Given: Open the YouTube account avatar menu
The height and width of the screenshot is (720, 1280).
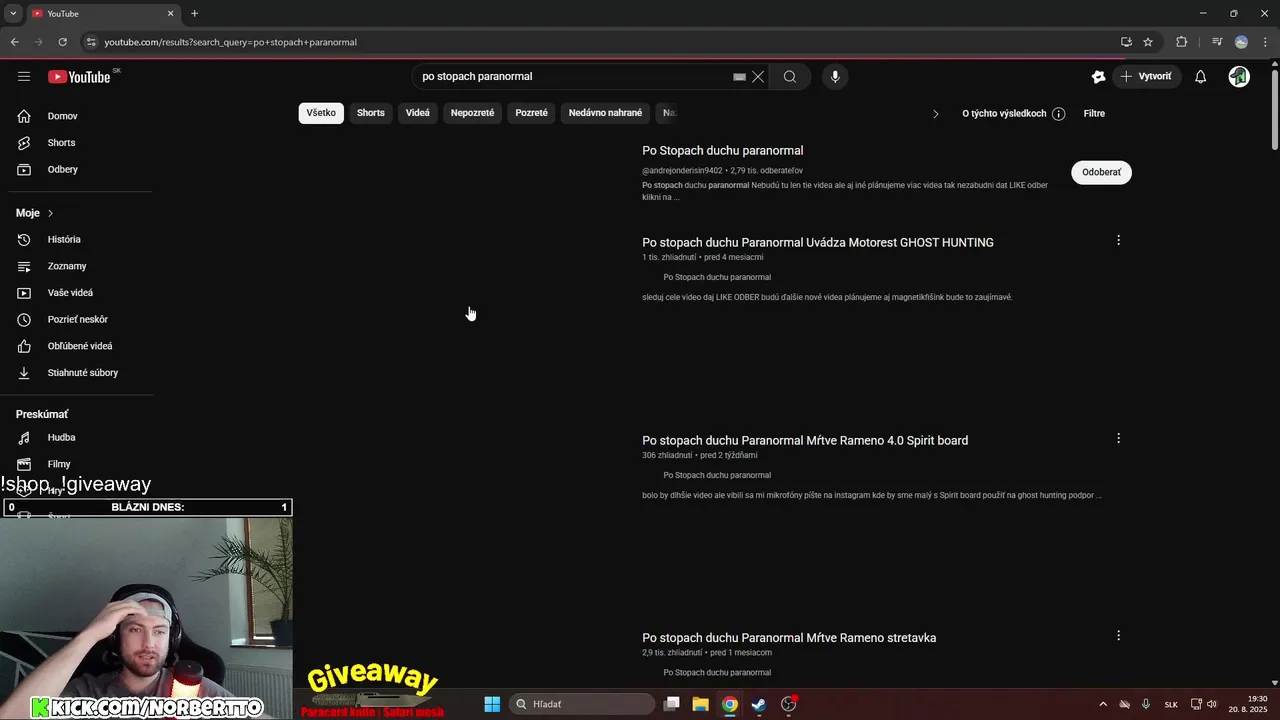Looking at the screenshot, I should click(x=1239, y=76).
